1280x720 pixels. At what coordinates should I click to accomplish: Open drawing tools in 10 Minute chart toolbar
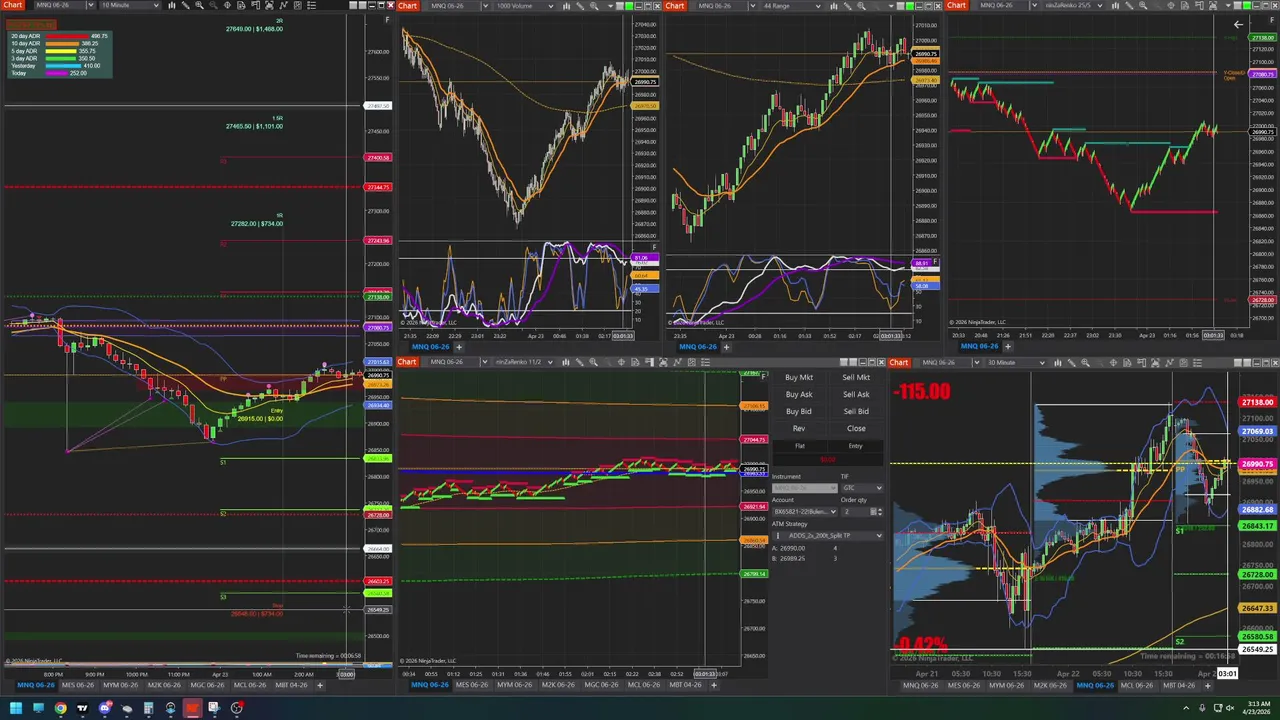[x=186, y=5]
